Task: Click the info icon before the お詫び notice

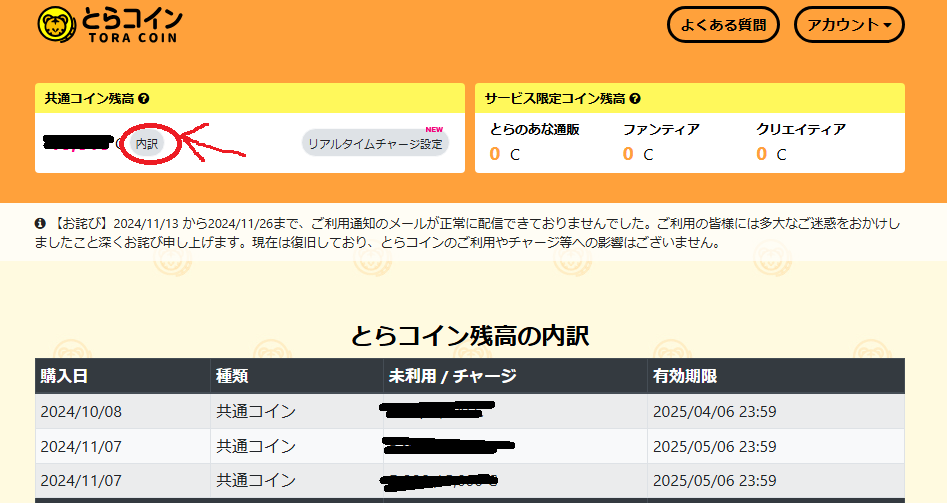Action: tap(40, 223)
